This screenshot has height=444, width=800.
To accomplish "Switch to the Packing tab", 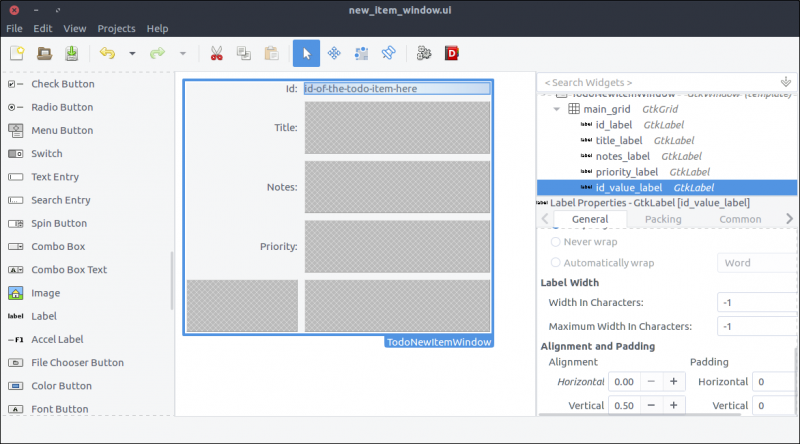I will point(662,219).
